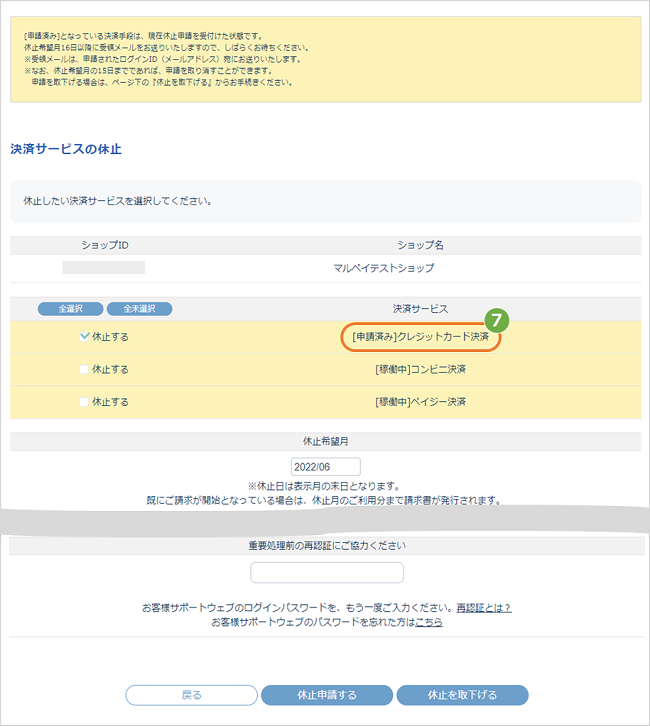The width and height of the screenshot is (650, 726).
Task: Click the 全未選択 button
Action: (139, 309)
